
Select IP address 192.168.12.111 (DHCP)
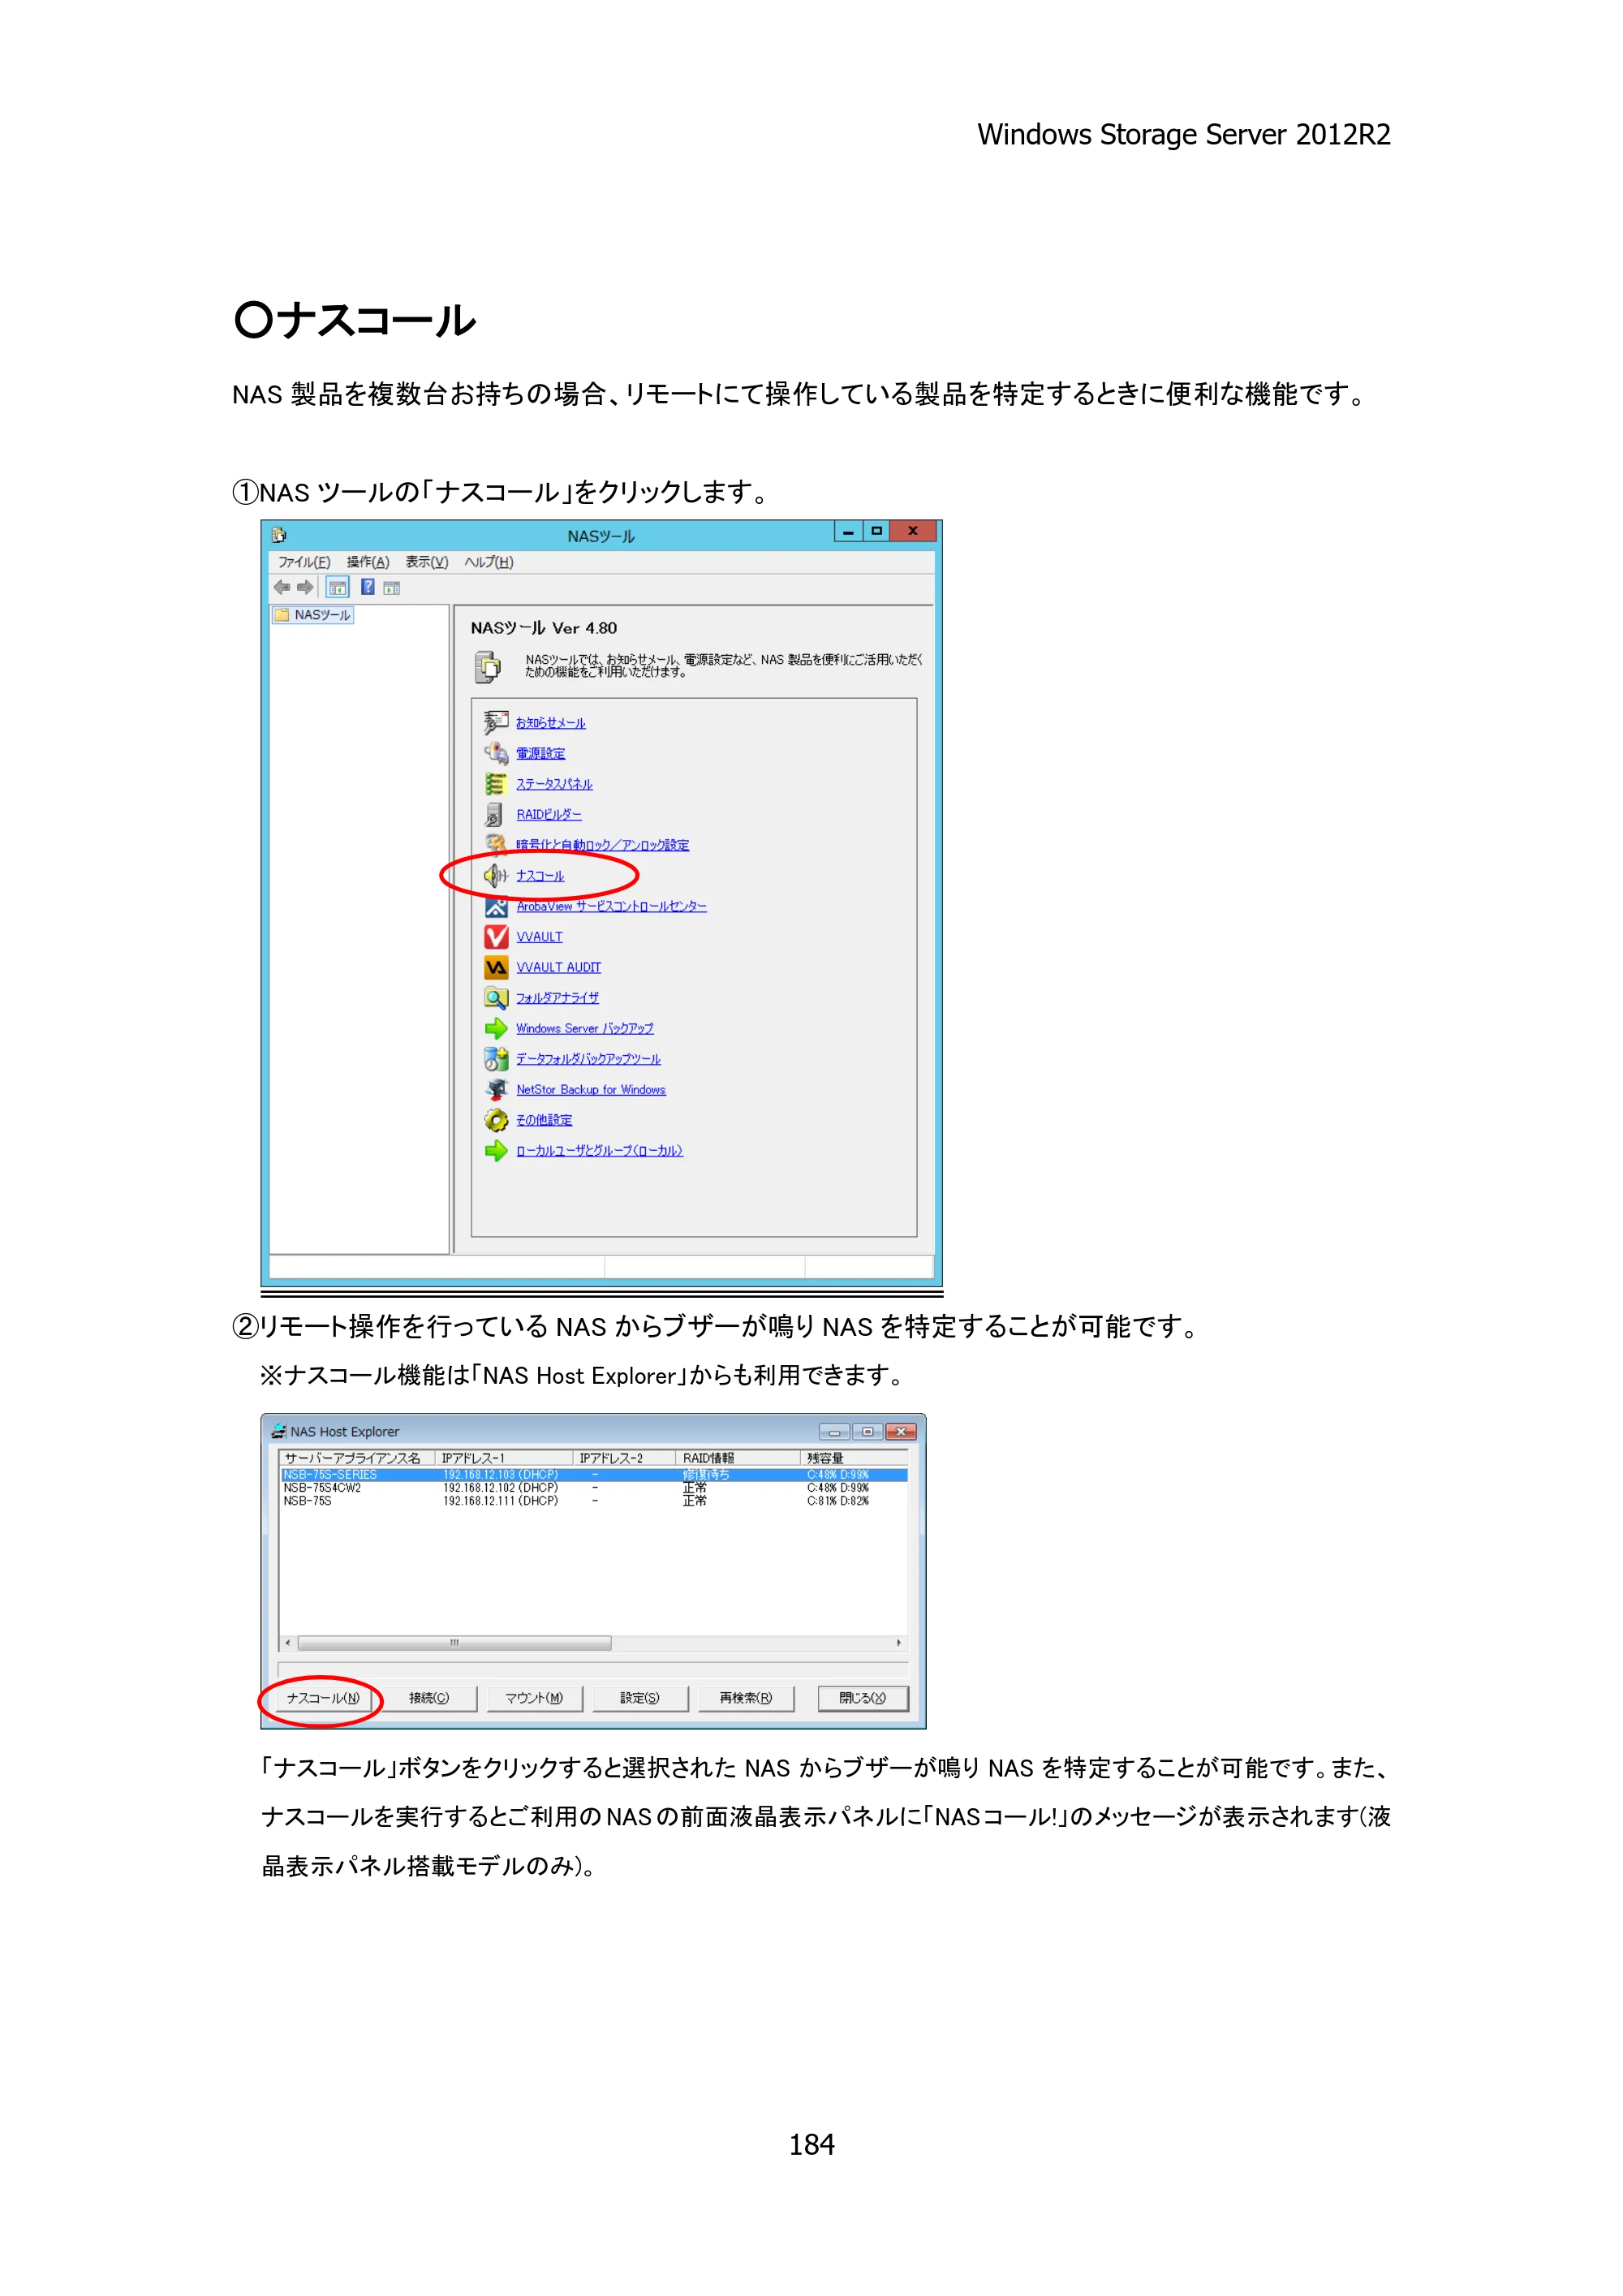coord(501,1501)
